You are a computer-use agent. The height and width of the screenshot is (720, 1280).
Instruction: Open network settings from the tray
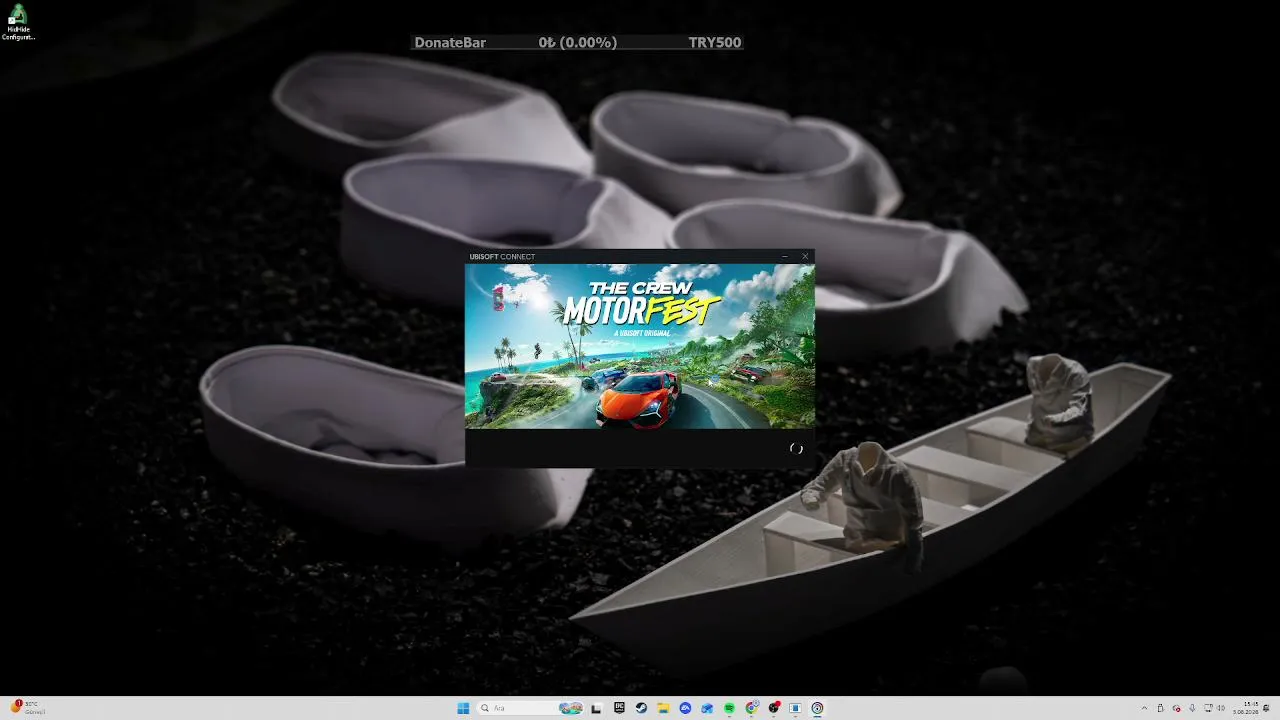point(1207,708)
